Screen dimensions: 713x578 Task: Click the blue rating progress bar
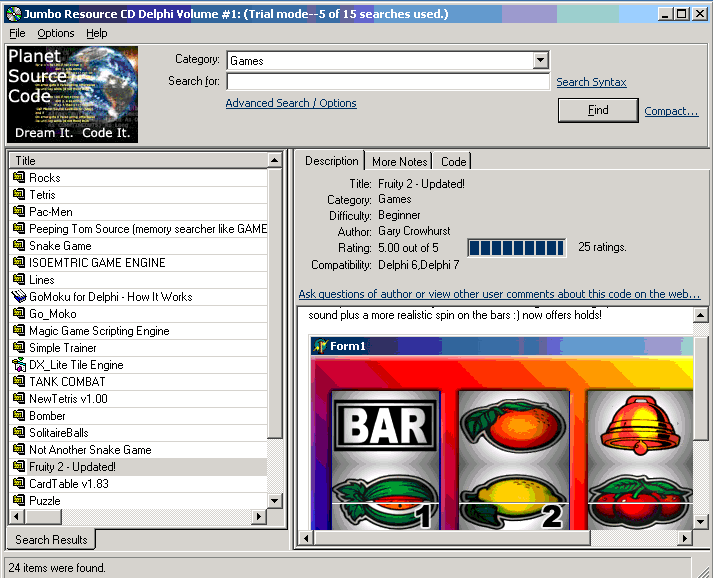pyautogui.click(x=517, y=248)
